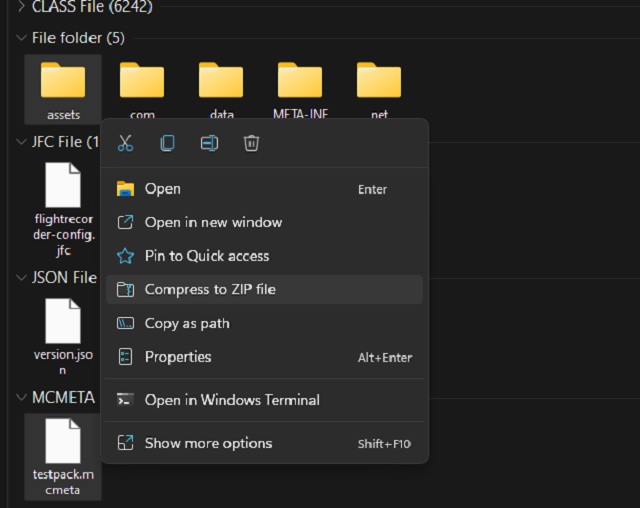Screen dimensions: 640x508
Task: Click the Copy icon in context menu
Action: (167, 143)
